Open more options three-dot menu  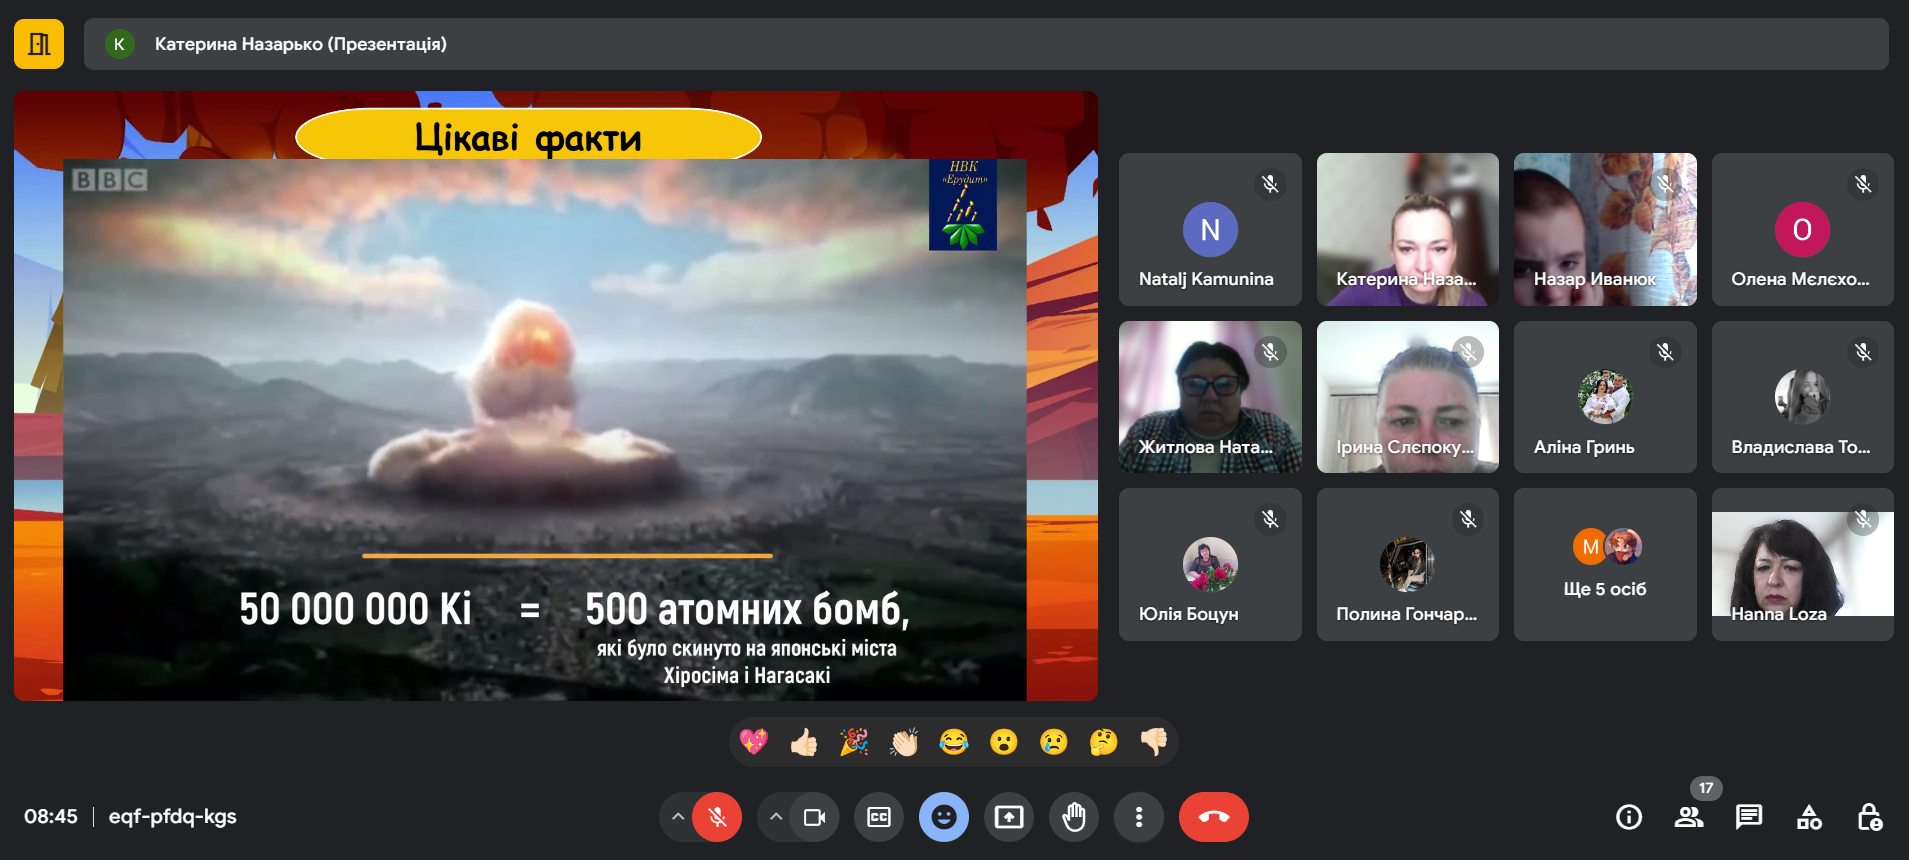point(1138,817)
